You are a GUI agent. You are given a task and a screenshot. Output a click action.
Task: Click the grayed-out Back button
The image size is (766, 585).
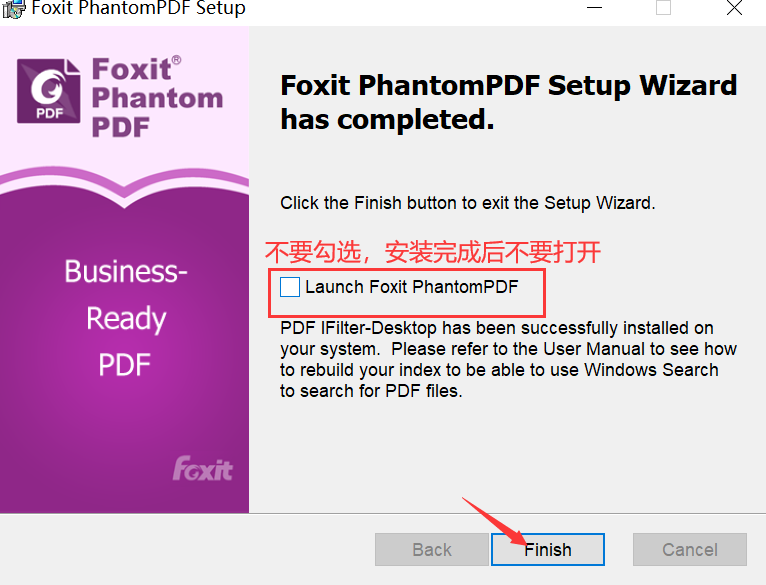pos(432,549)
